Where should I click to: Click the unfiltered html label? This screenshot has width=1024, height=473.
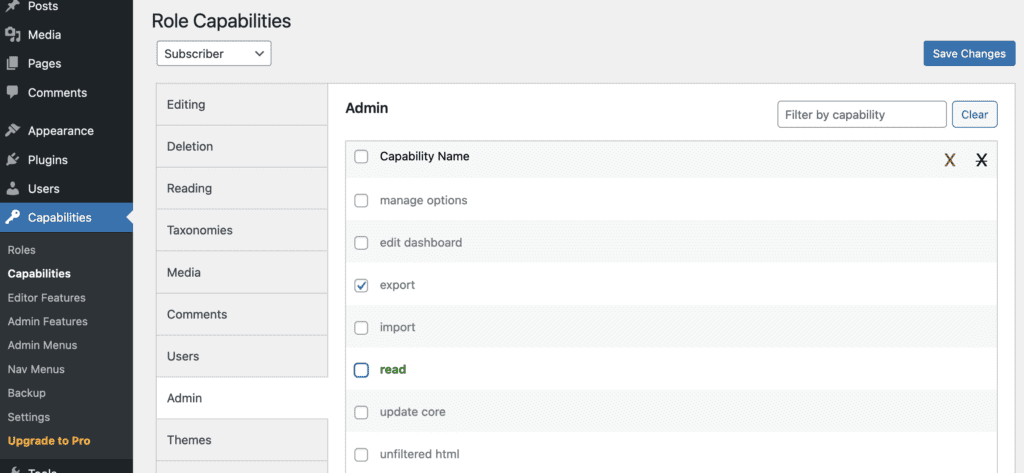[x=419, y=454]
